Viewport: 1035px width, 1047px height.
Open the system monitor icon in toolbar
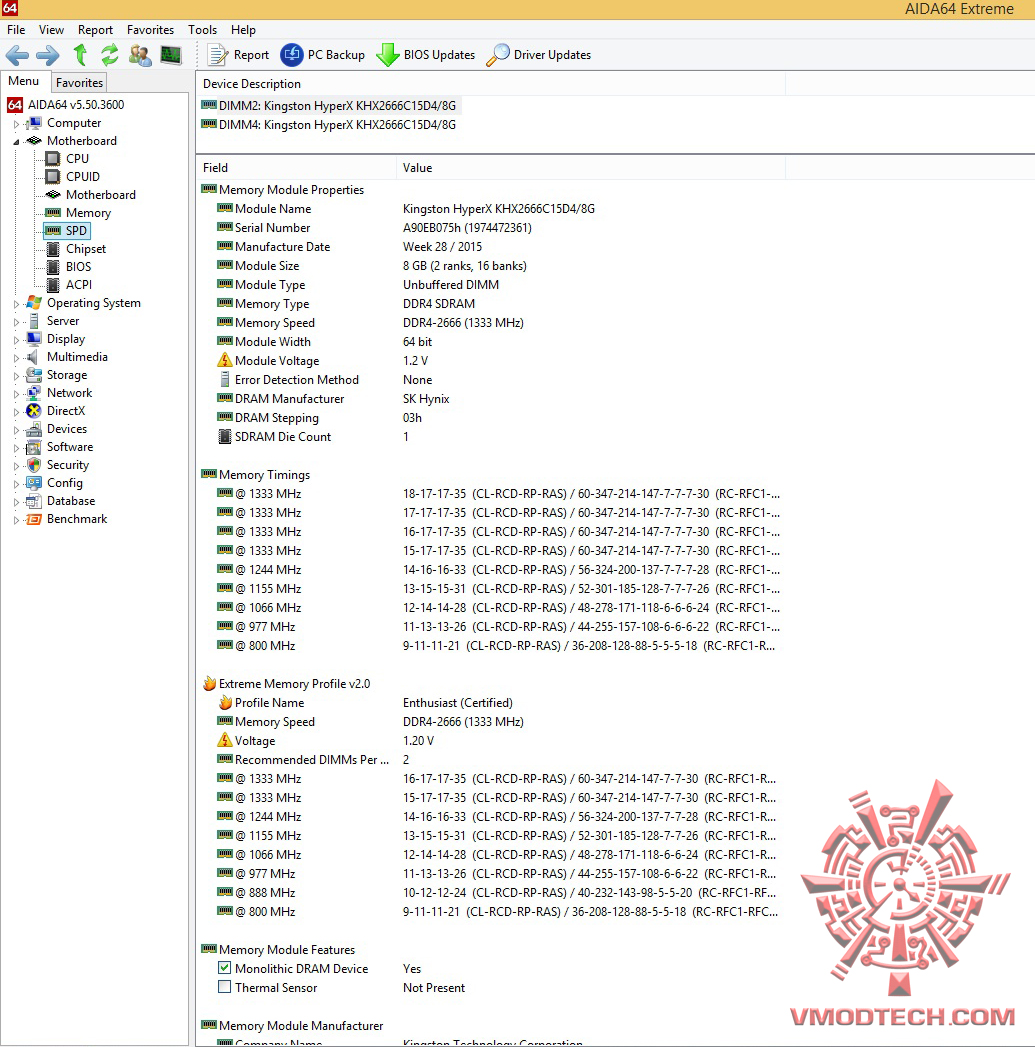tap(171, 55)
